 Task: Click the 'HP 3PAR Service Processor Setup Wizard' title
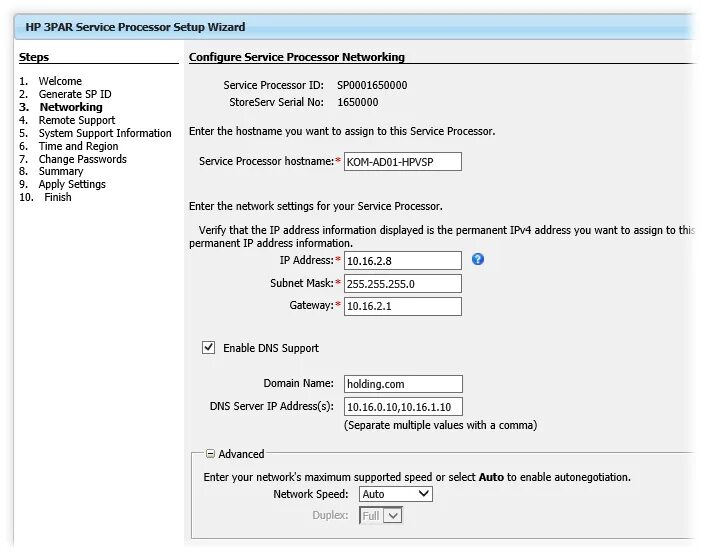point(135,27)
